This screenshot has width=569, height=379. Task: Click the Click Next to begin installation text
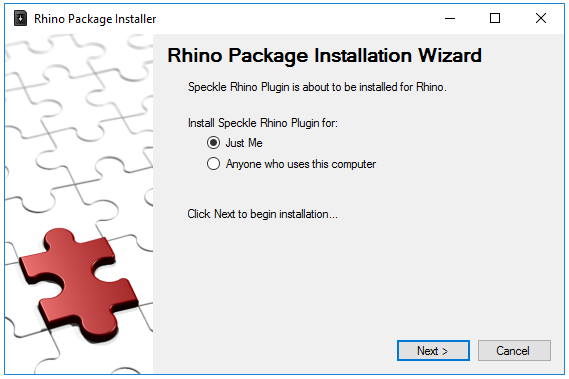click(262, 214)
